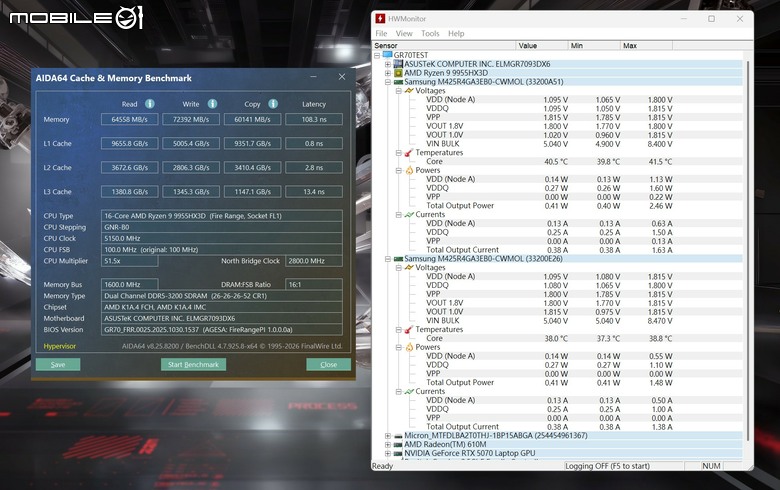Collapse the Samsung 33200A51 memory node

coord(388,82)
